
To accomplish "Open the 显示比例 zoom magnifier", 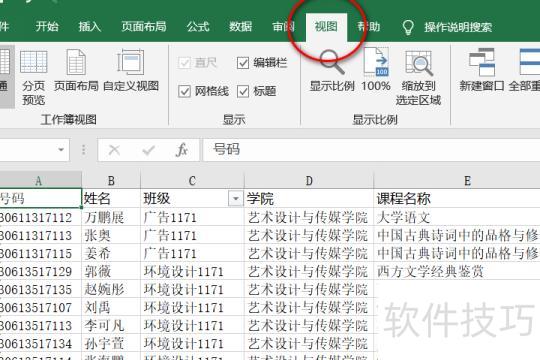I will [x=332, y=71].
